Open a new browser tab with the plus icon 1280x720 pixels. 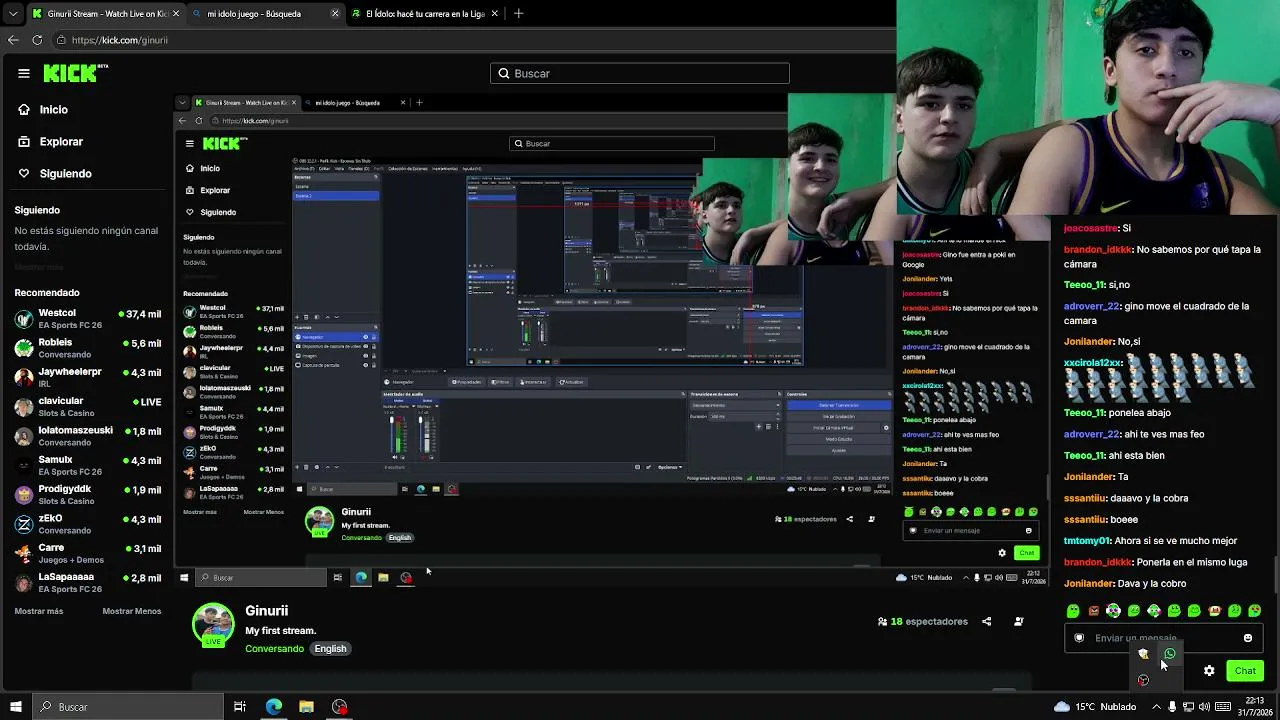coord(518,14)
